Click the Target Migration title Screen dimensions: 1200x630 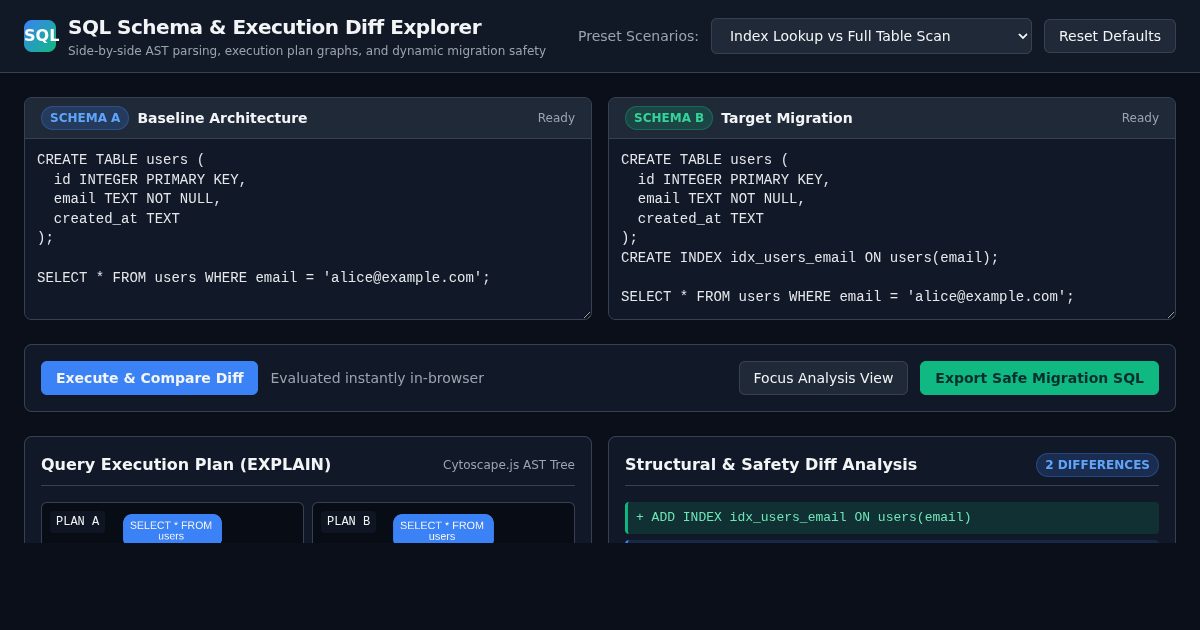[787, 118]
